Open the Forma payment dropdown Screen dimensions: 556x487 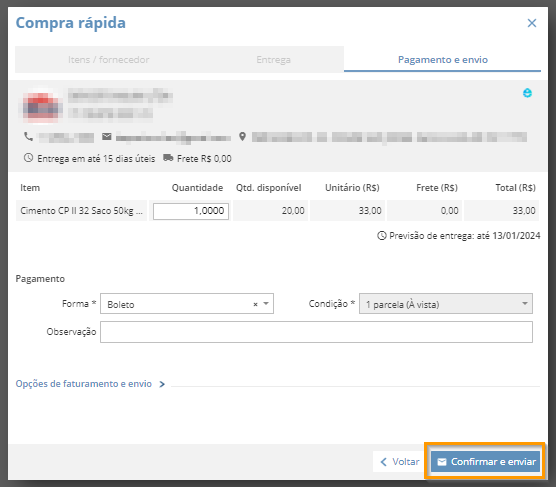[x=266, y=304]
